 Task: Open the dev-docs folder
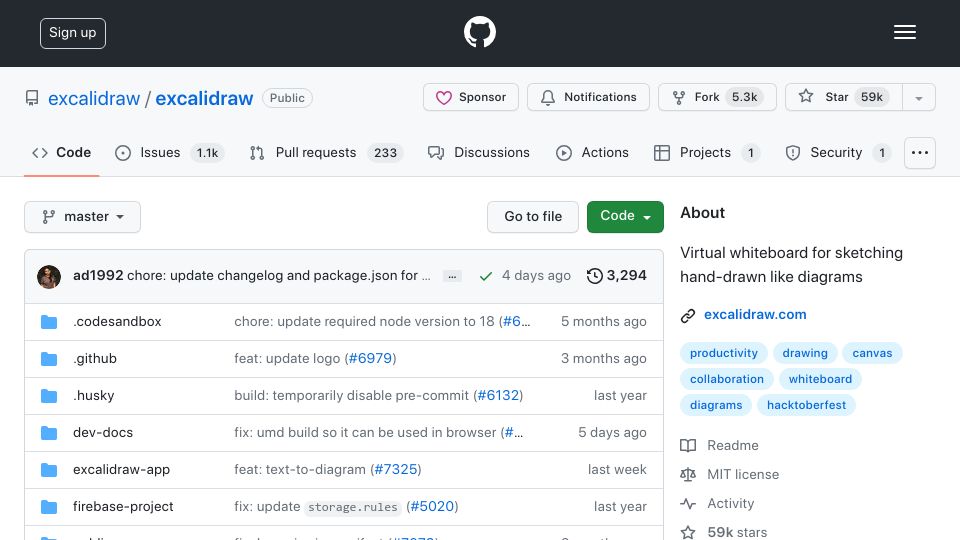(x=103, y=432)
